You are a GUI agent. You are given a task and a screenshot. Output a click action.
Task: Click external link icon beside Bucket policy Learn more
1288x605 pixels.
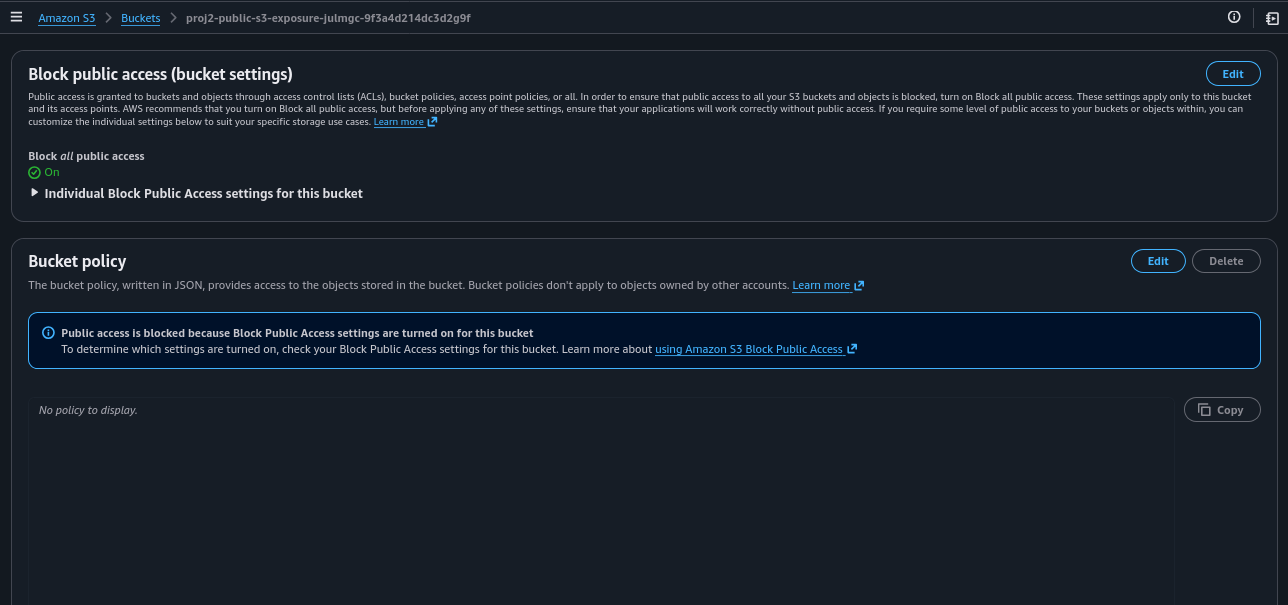click(859, 286)
